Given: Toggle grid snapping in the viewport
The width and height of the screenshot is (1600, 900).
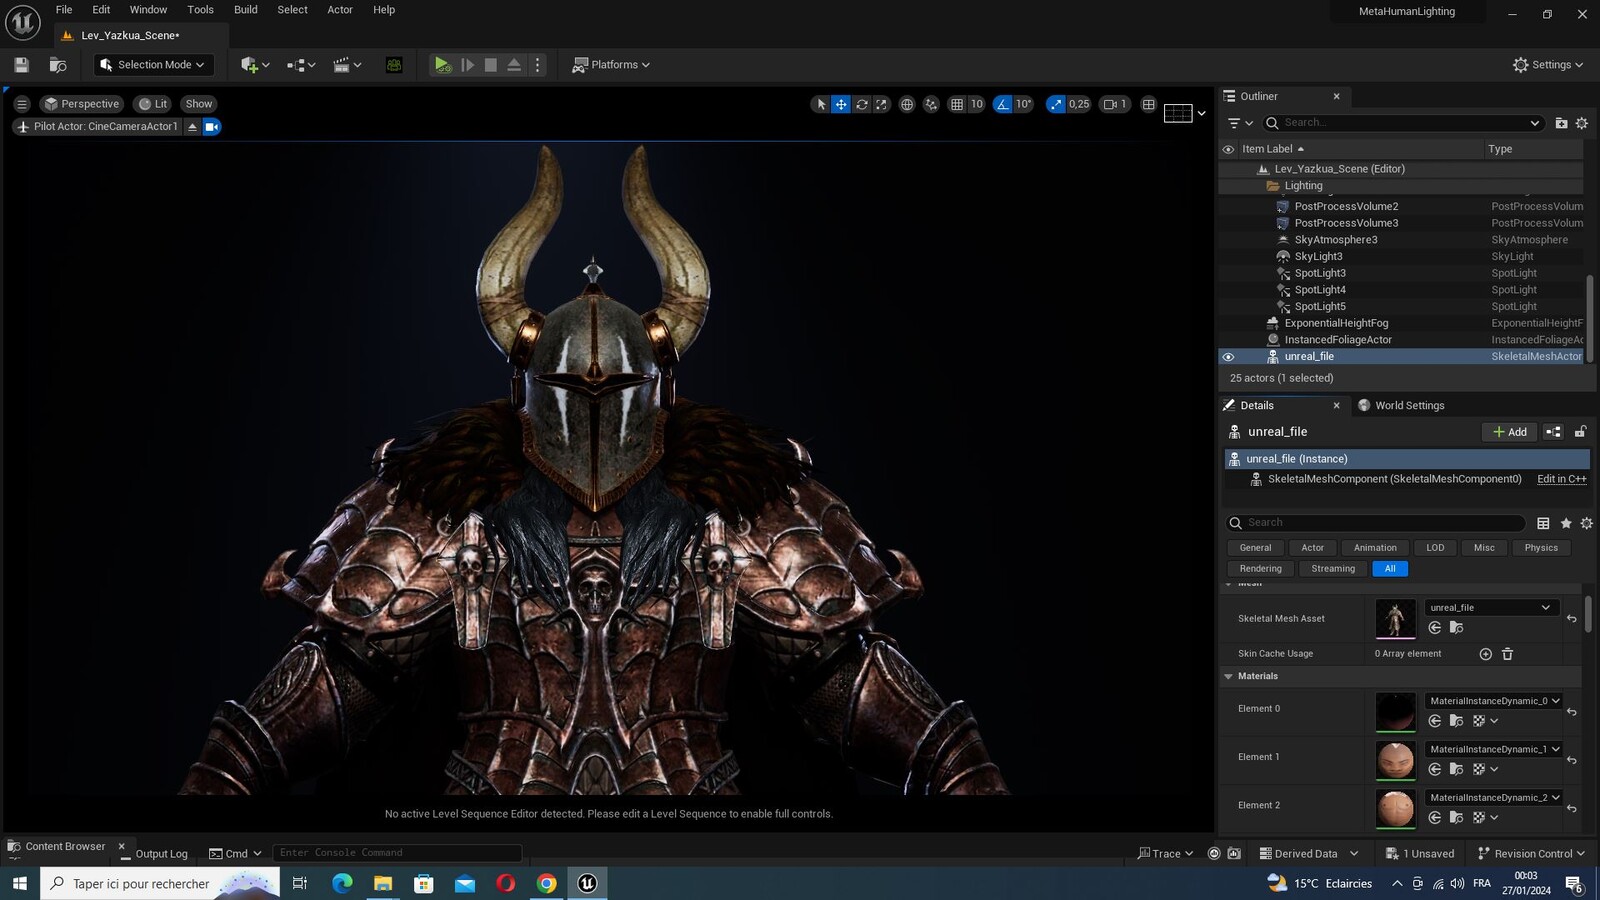Looking at the screenshot, I should pos(957,104).
